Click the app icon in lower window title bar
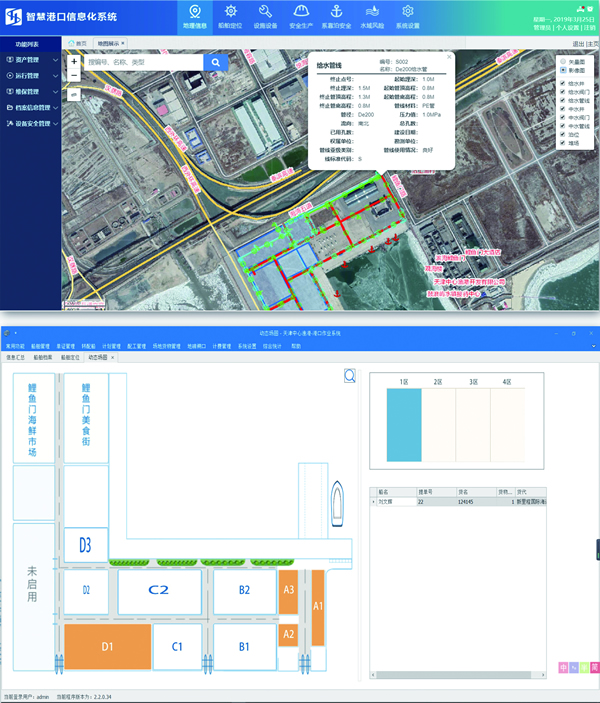The height and width of the screenshot is (703, 600). 6,333
